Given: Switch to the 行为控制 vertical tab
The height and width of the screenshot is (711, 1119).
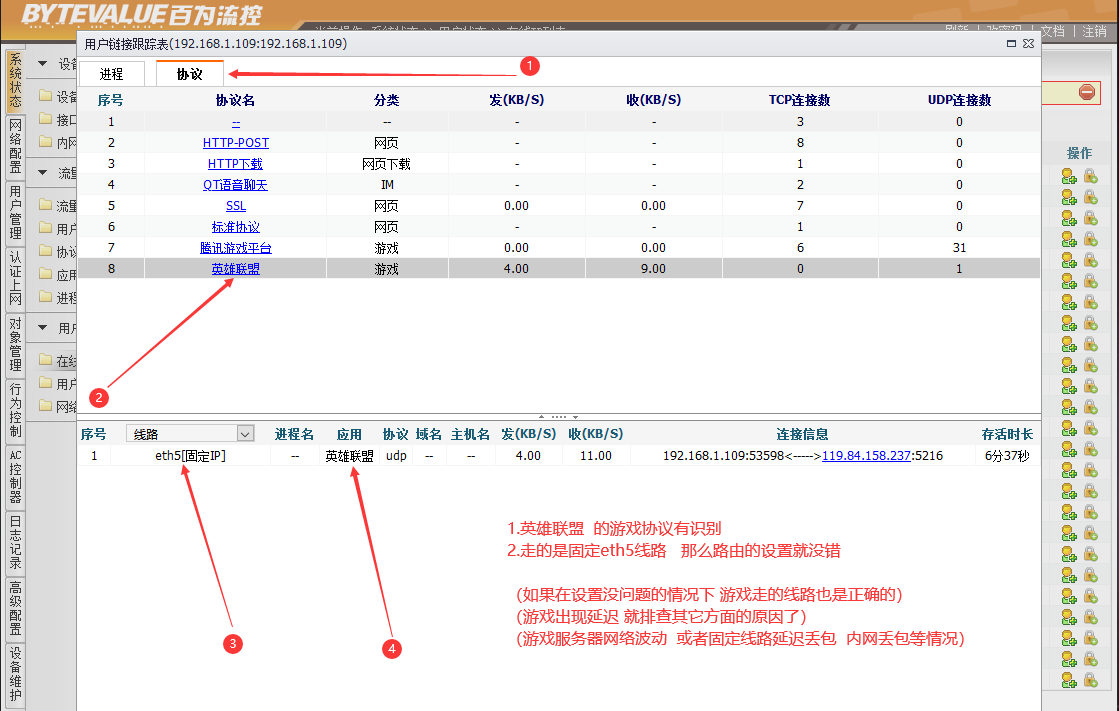Looking at the screenshot, I should [15, 410].
